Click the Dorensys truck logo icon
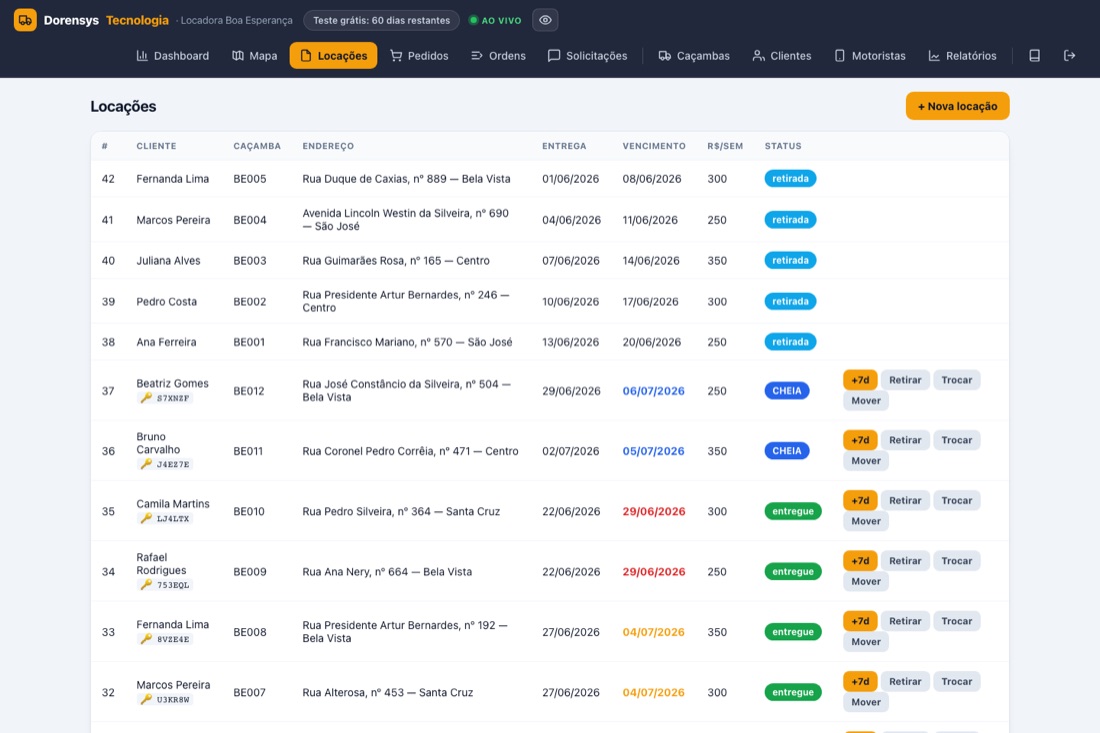 25,20
